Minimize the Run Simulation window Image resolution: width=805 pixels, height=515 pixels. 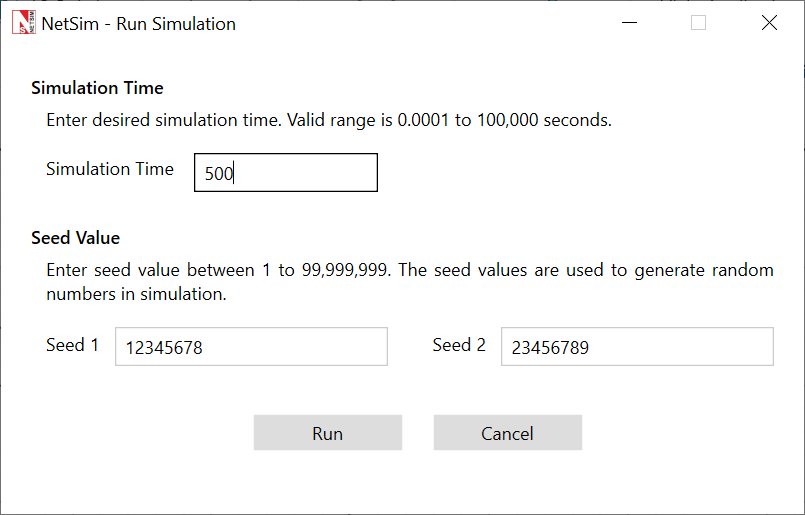629,23
